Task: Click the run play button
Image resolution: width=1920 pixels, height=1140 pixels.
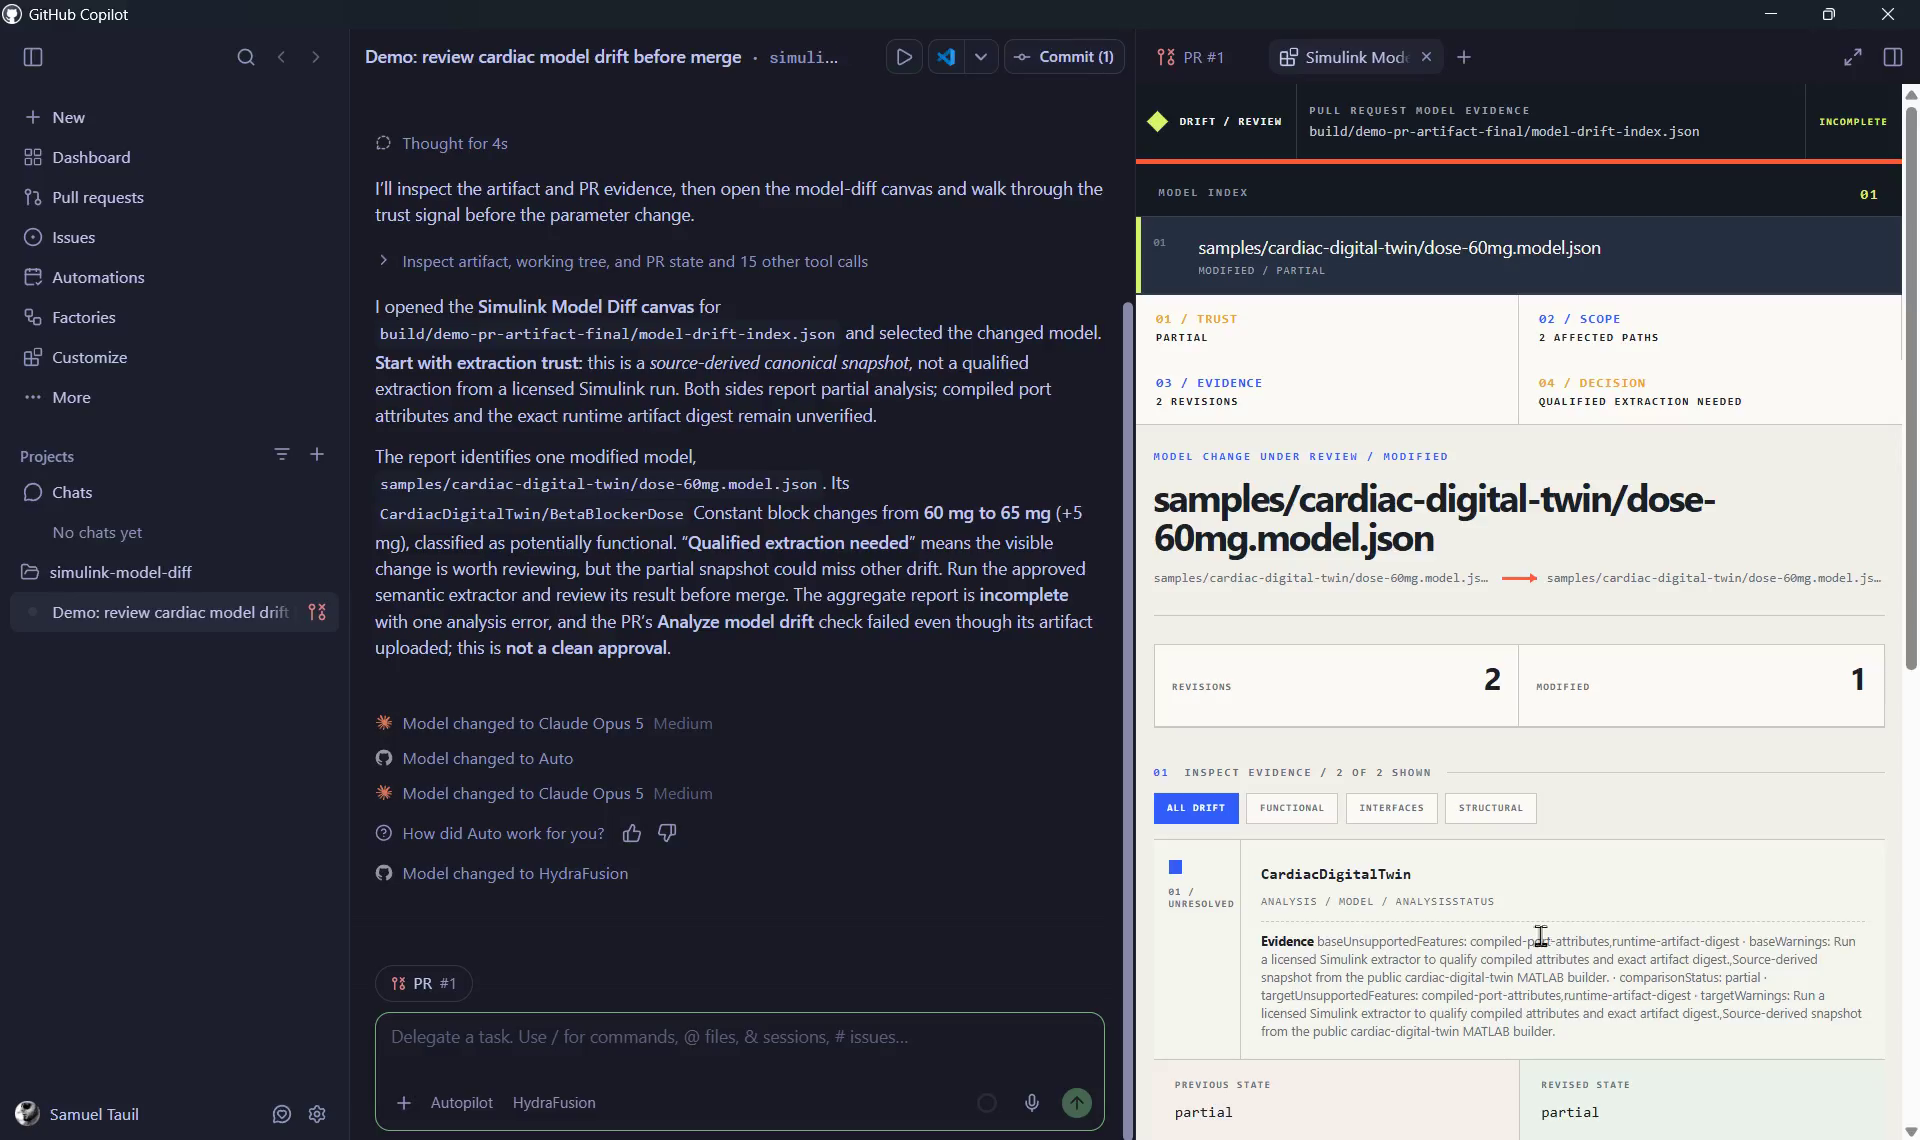Action: 904,57
